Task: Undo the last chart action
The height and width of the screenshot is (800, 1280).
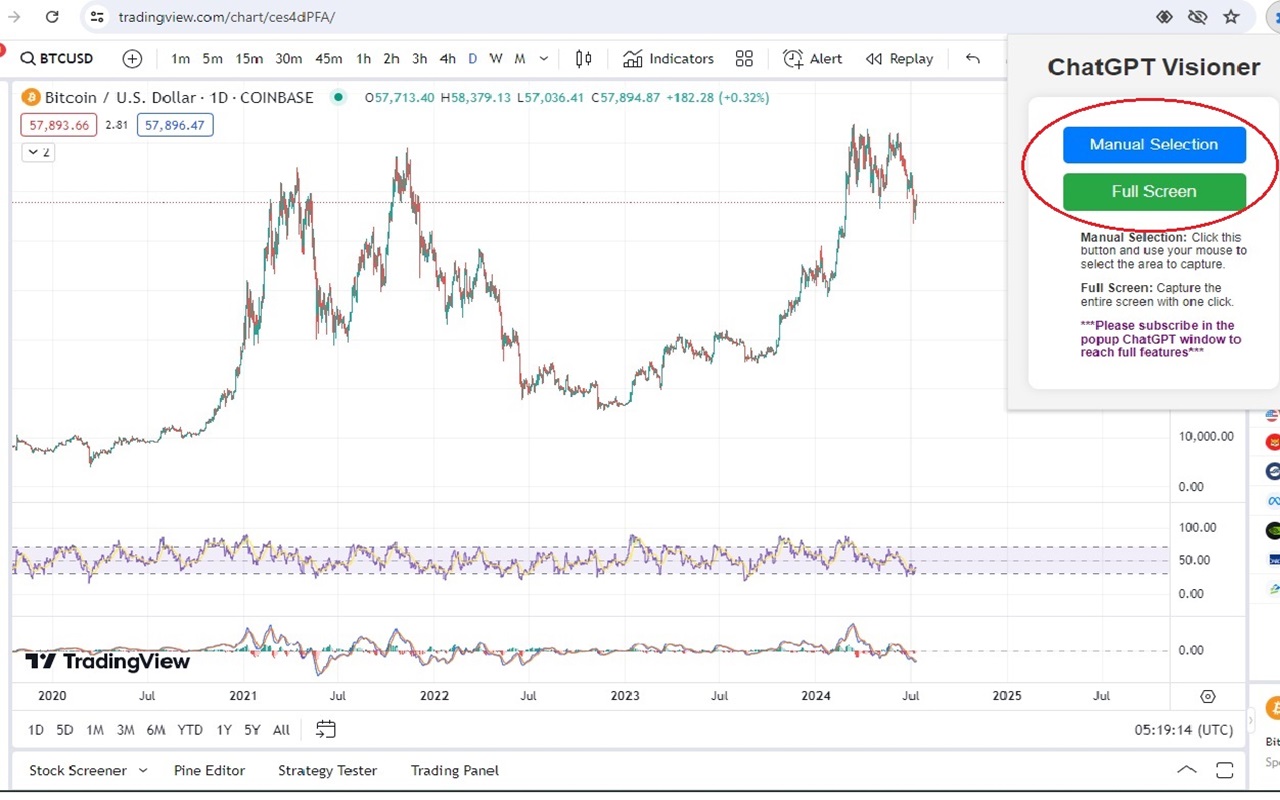Action: [972, 59]
